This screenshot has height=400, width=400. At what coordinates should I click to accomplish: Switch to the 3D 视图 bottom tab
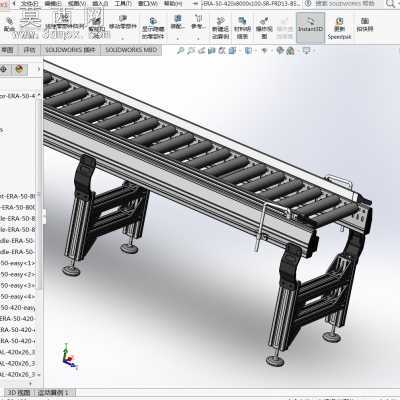19,392
